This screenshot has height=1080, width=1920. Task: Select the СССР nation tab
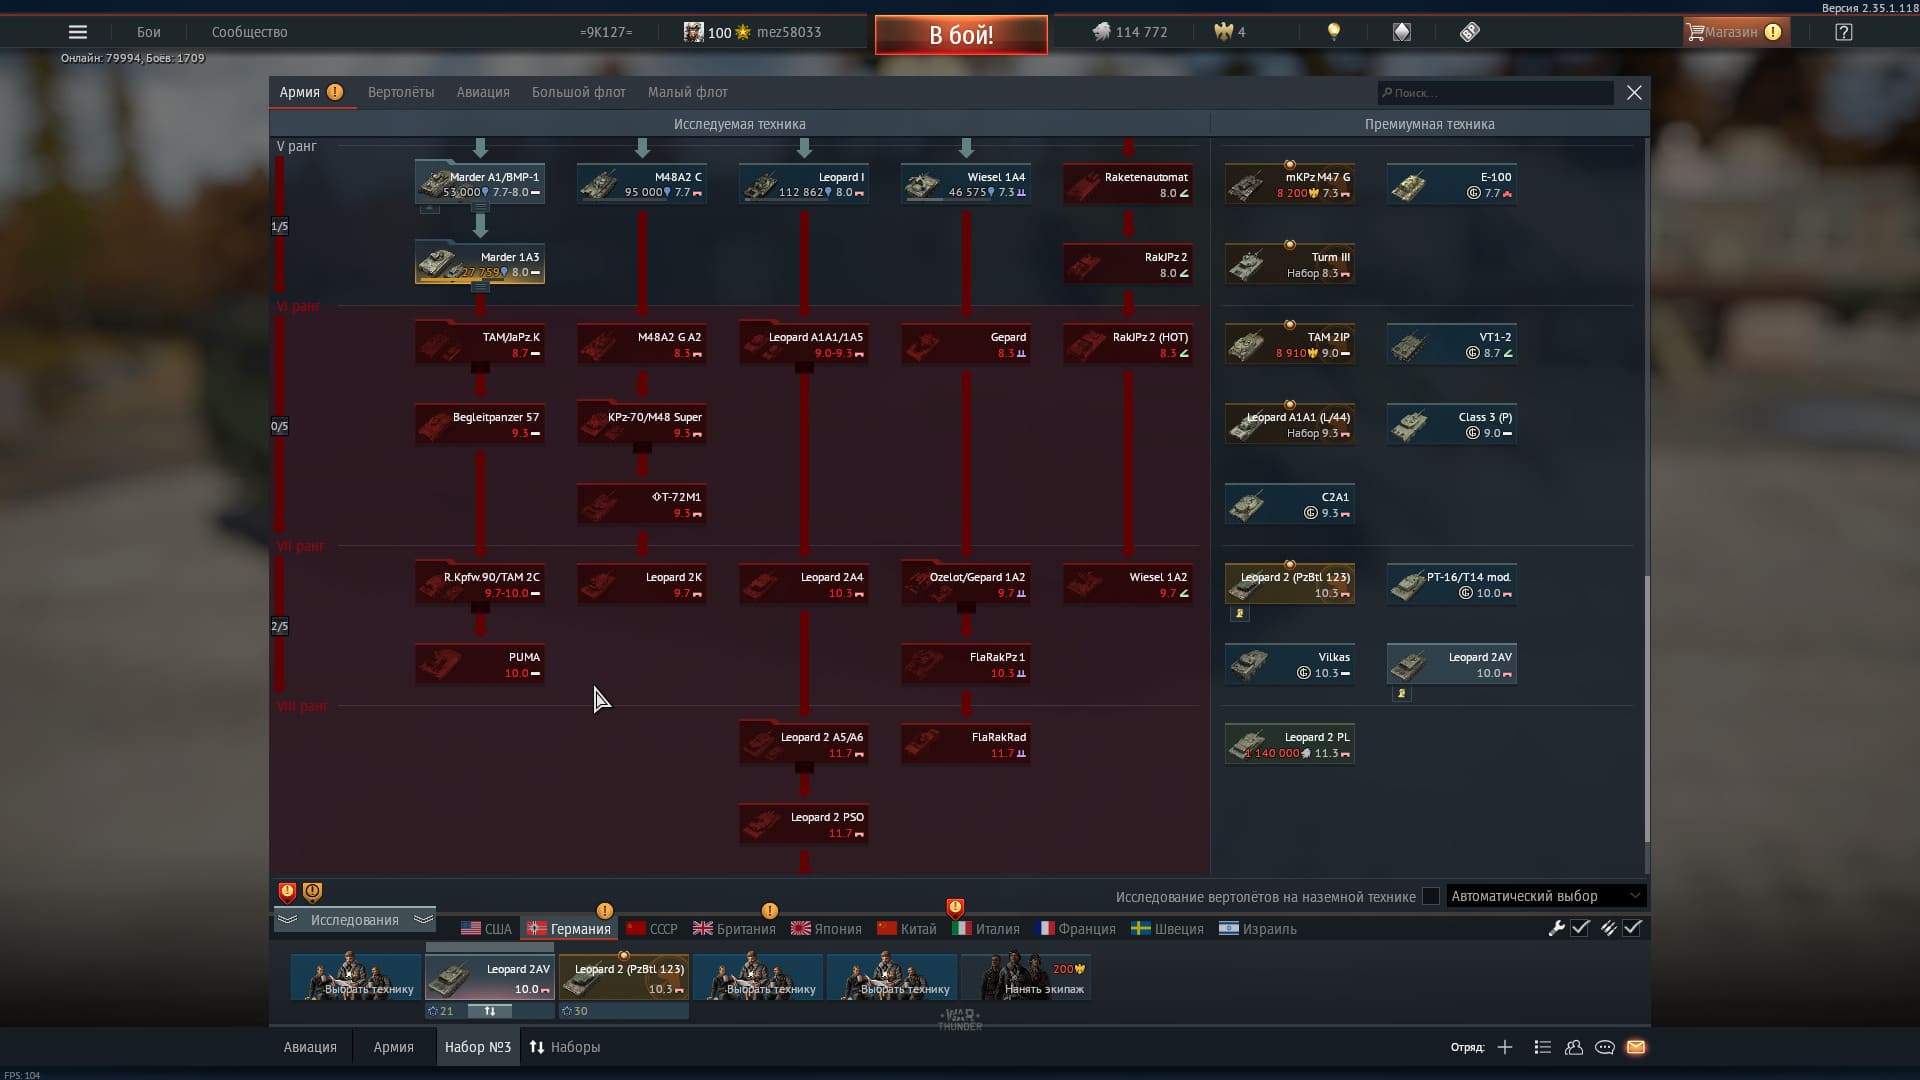(652, 929)
